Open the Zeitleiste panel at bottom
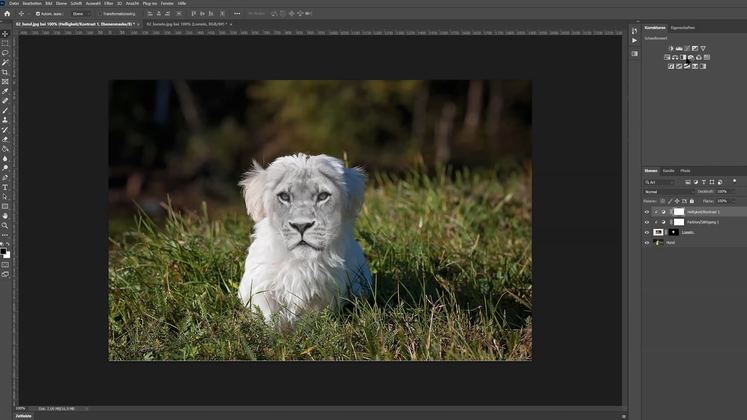This screenshot has height=420, width=747. pyautogui.click(x=23, y=416)
